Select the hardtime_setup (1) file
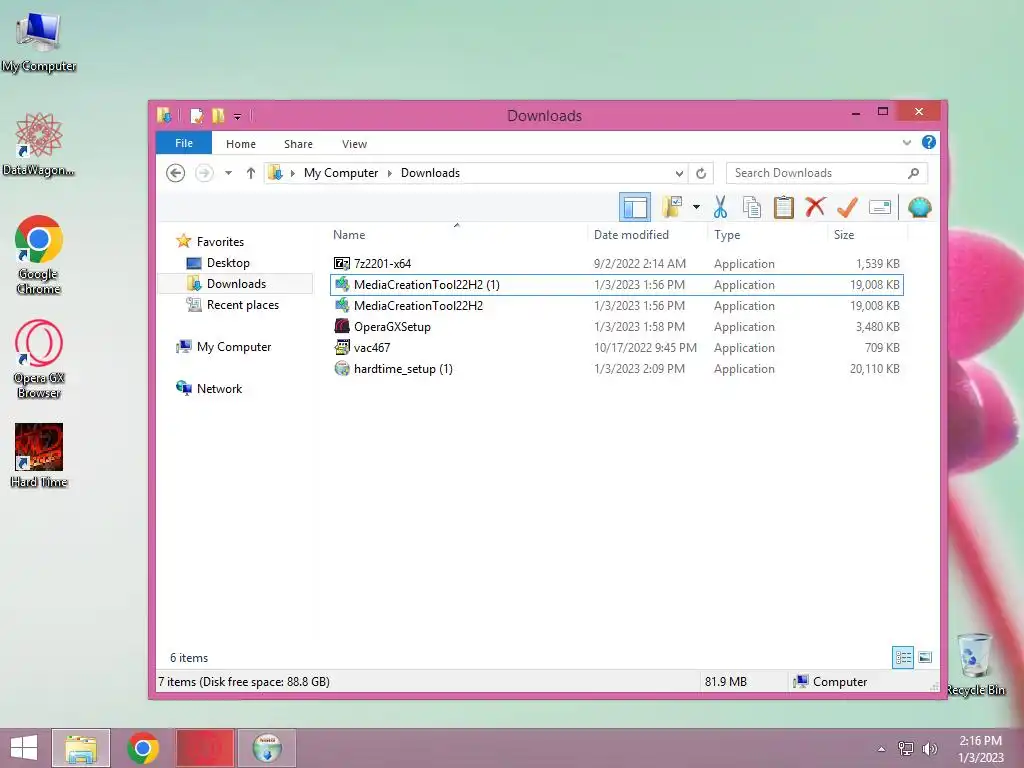 tap(617, 368)
